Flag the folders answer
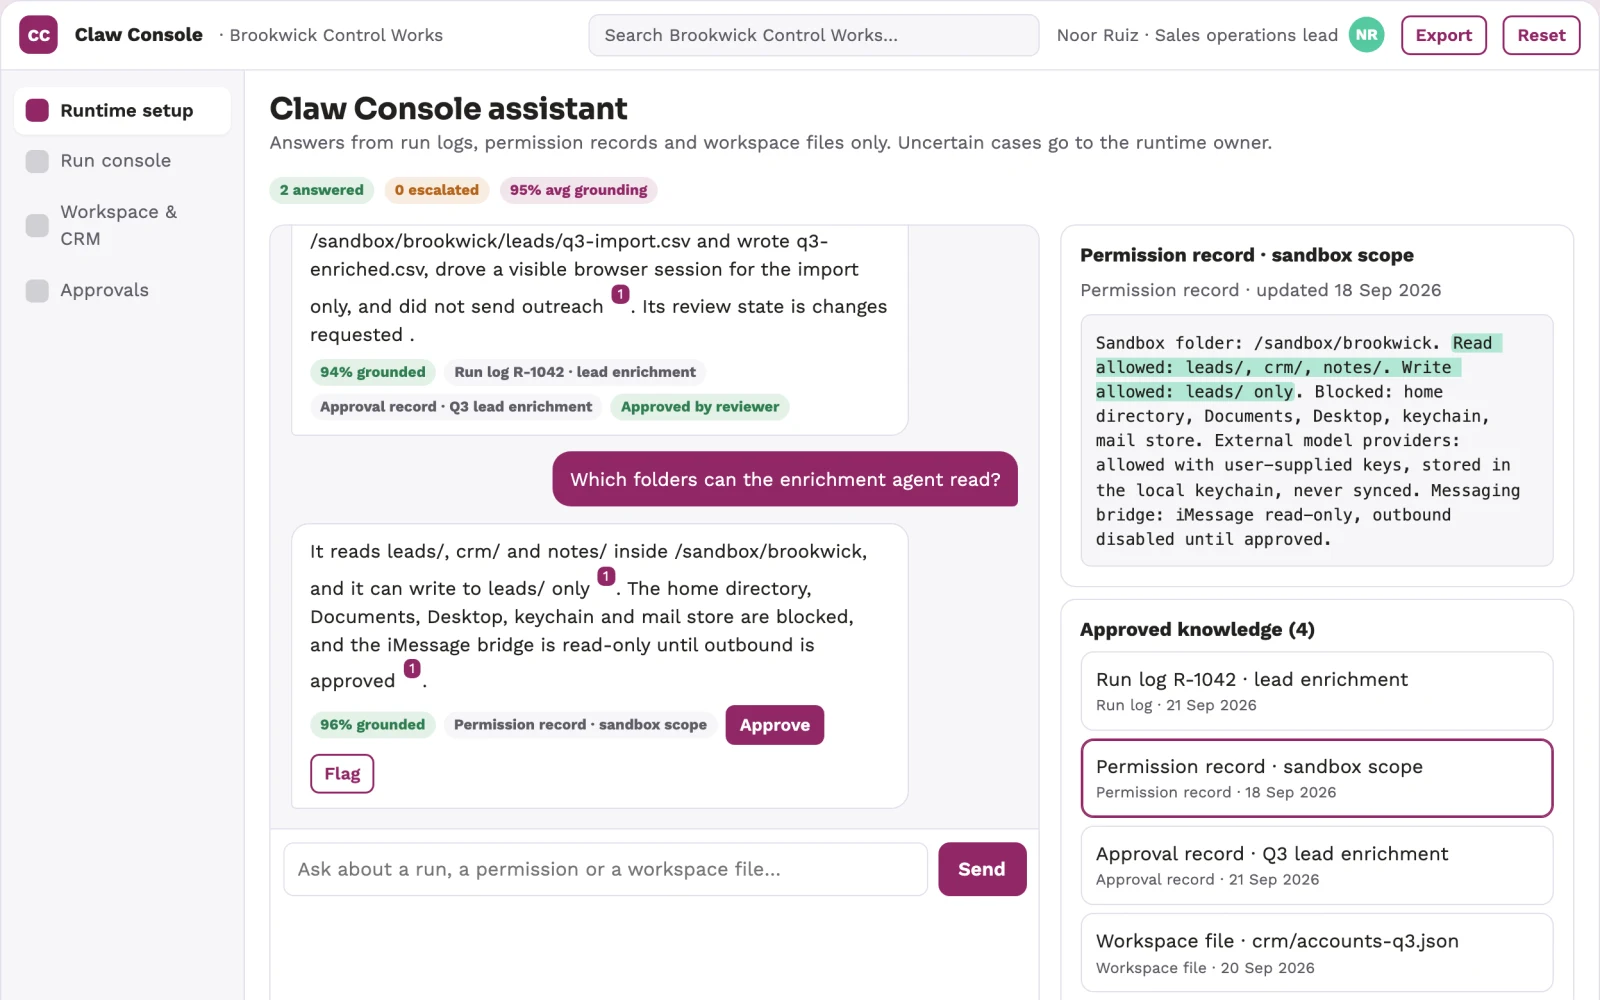Screen dimensions: 1600x1000 pos(342,774)
